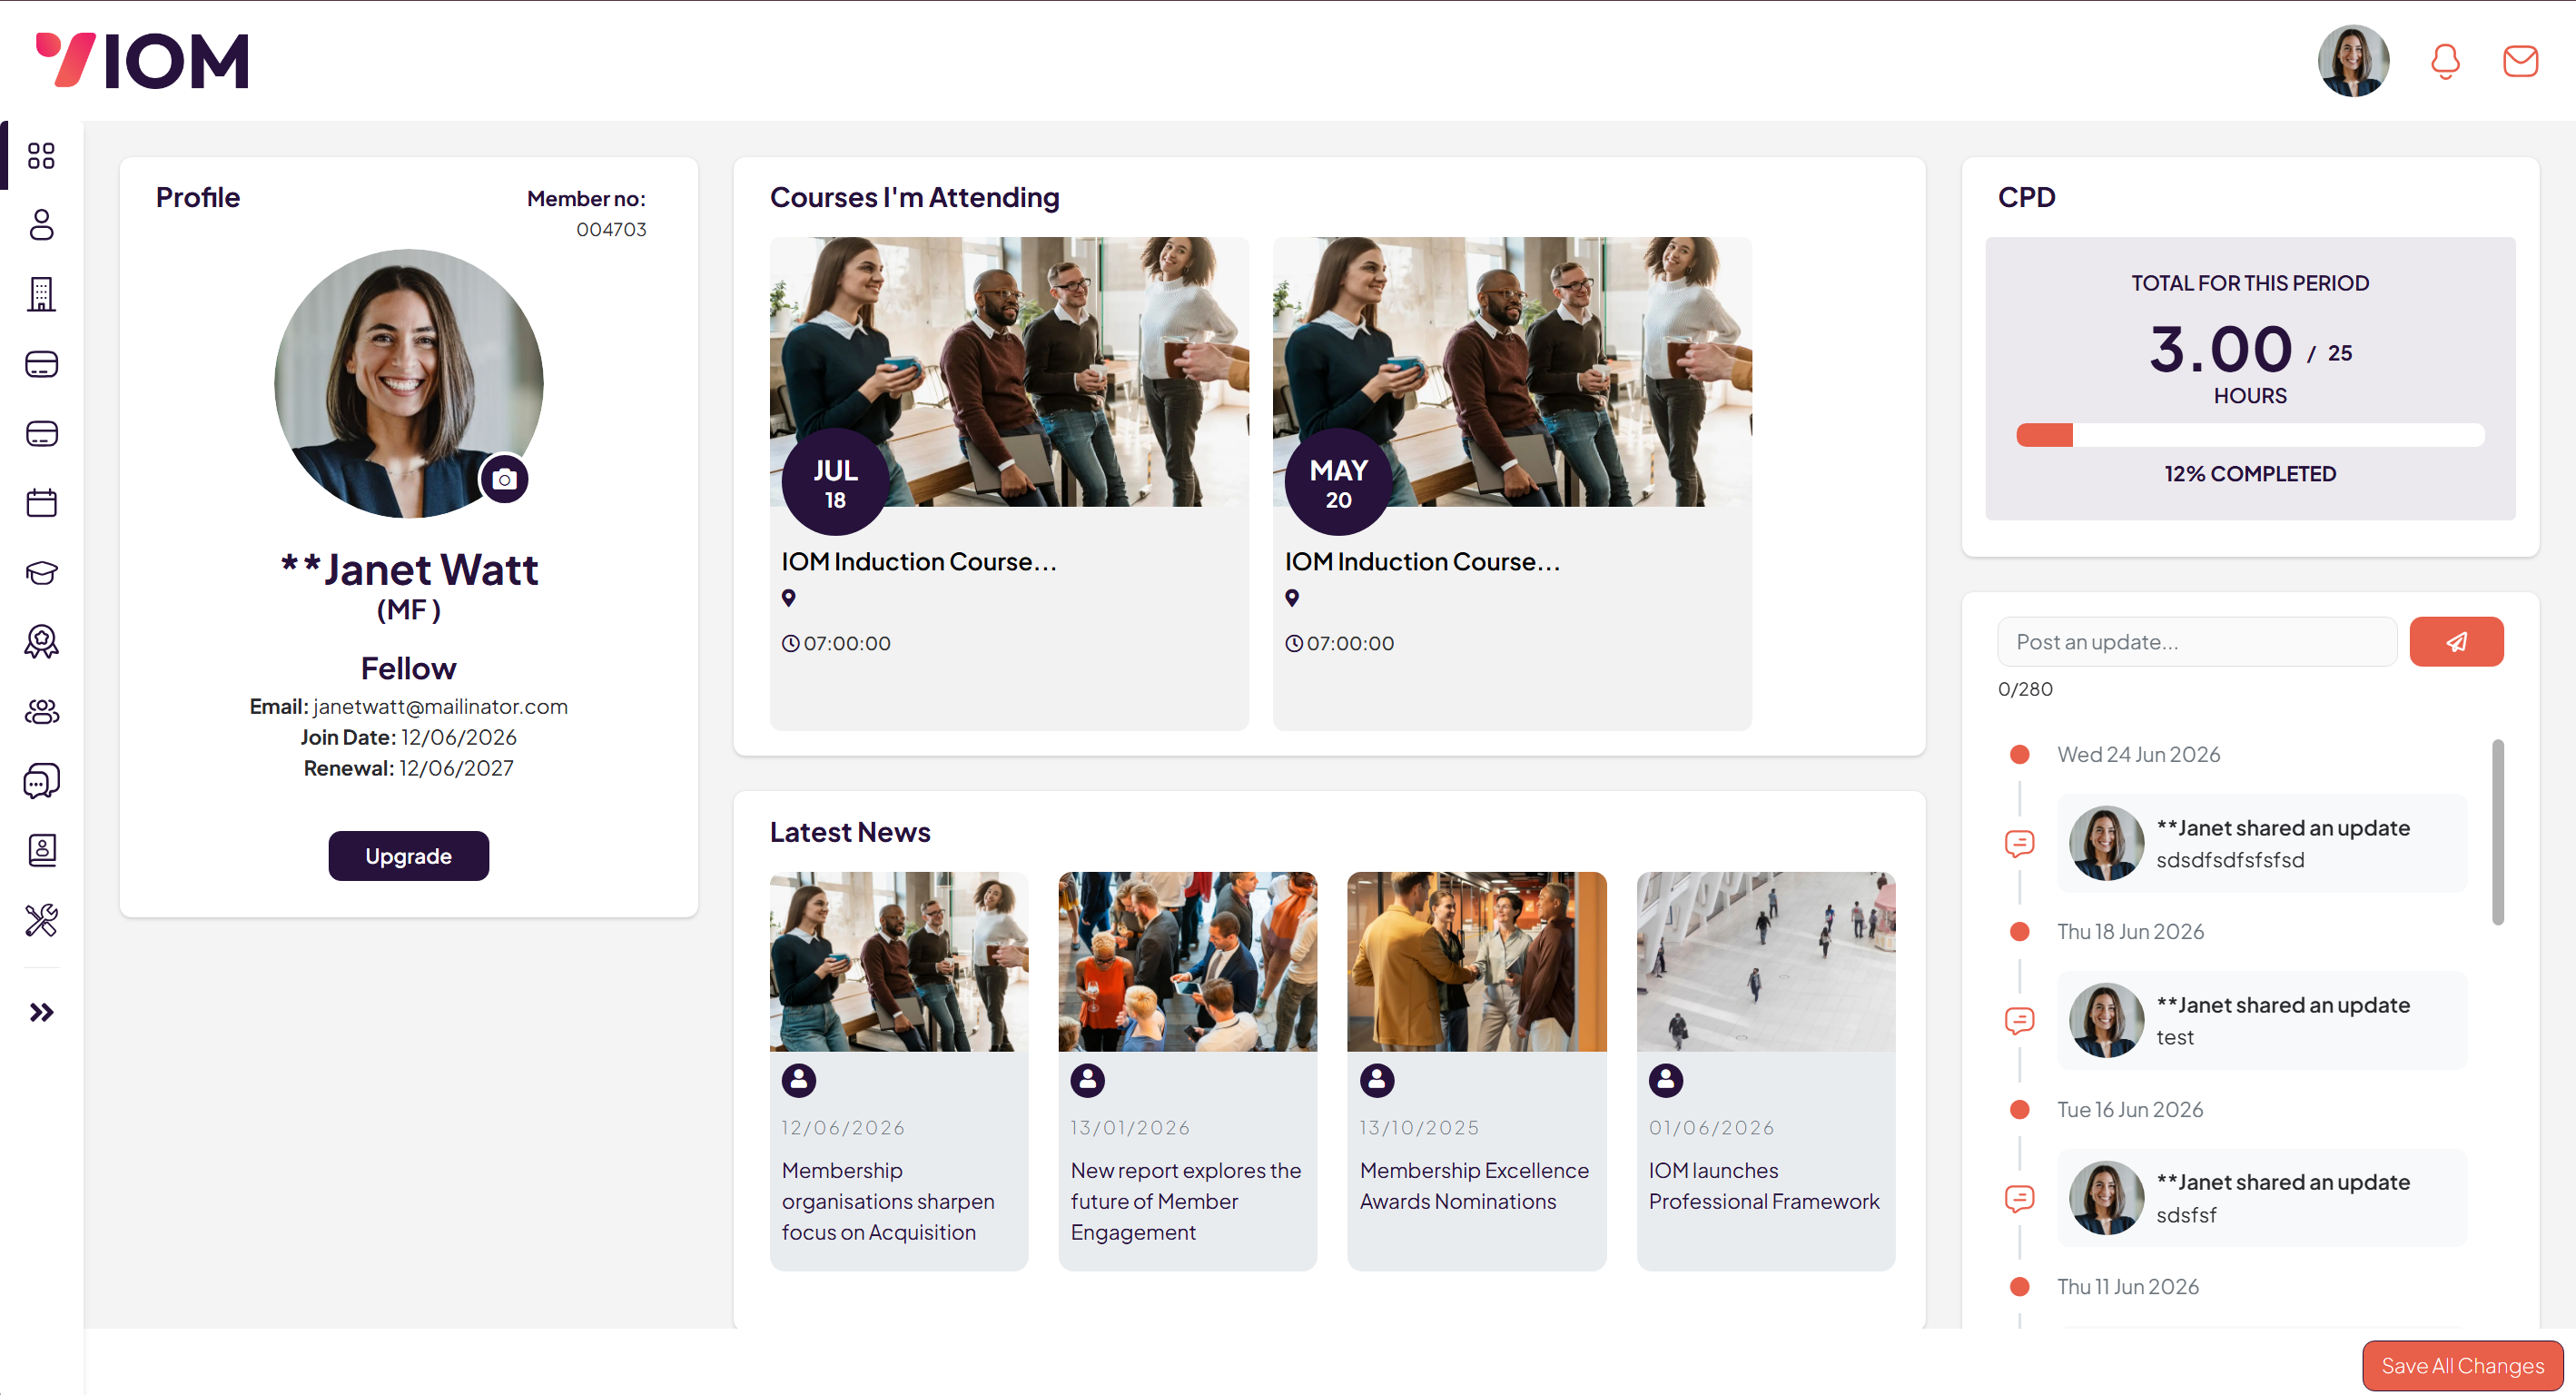Image resolution: width=2576 pixels, height=1395 pixels.
Task: Open the calendar events icon in sidebar
Action: 41,502
